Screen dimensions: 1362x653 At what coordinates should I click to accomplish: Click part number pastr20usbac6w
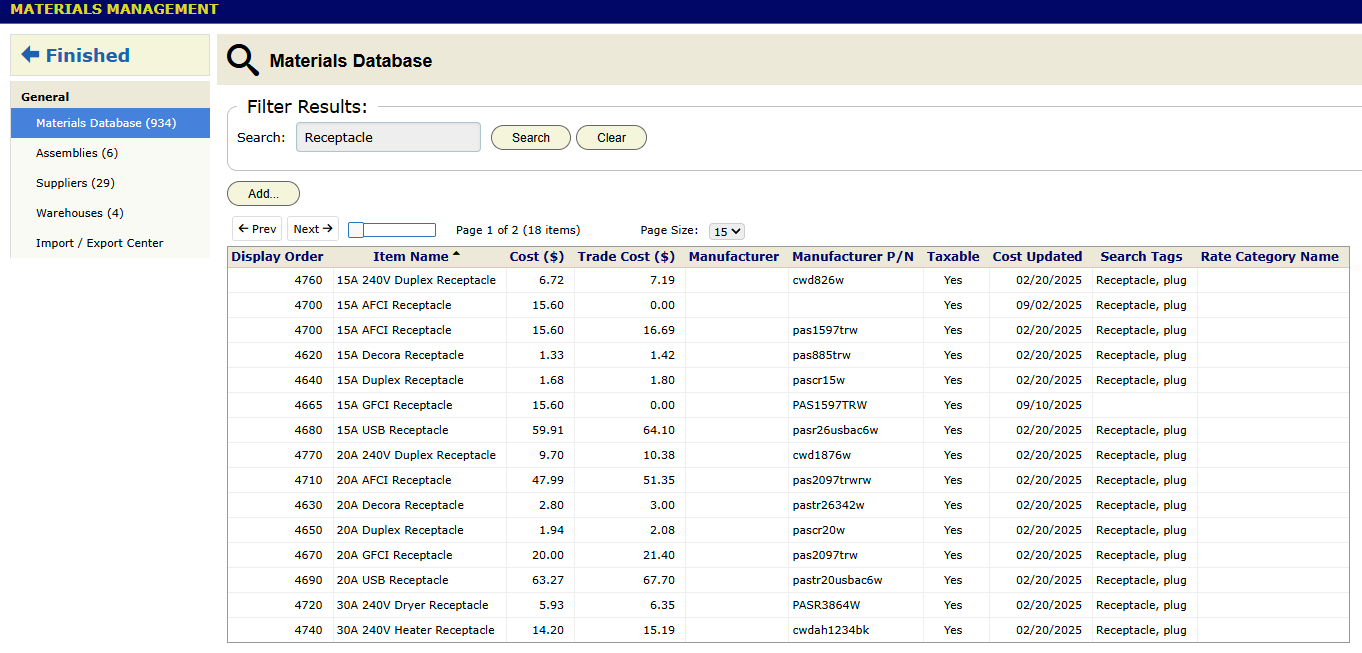coord(837,580)
